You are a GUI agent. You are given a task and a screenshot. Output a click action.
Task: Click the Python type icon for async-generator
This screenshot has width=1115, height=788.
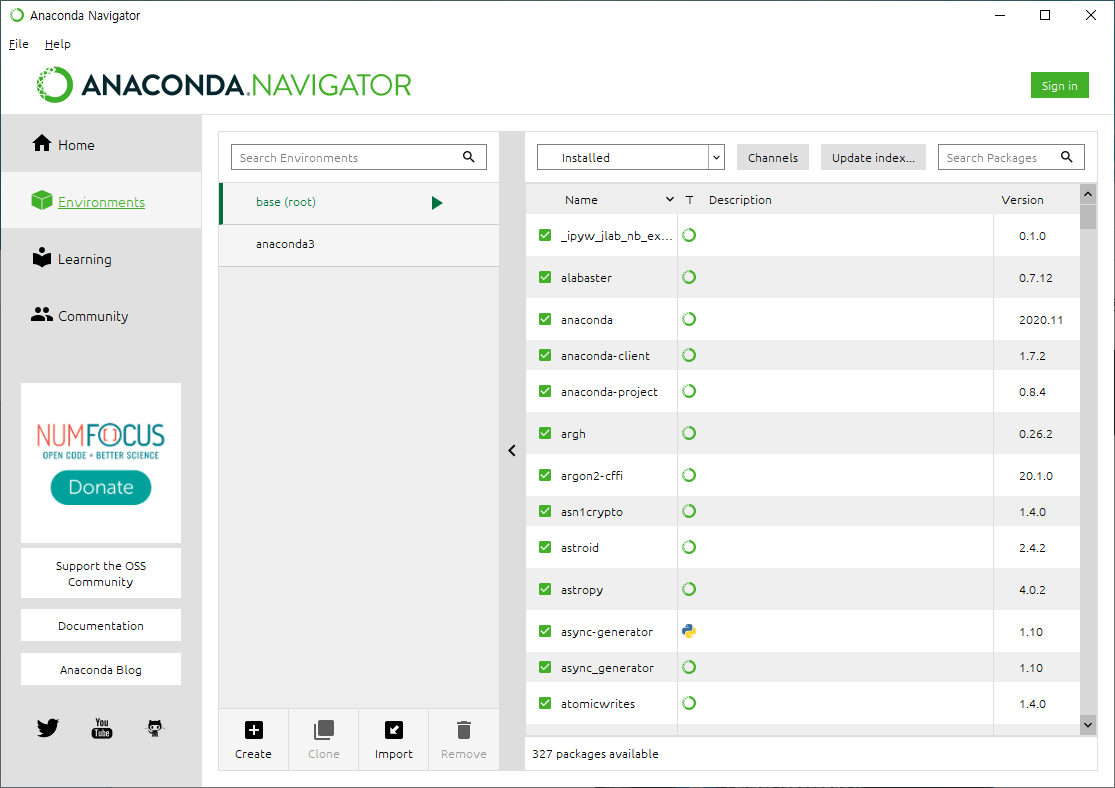689,631
